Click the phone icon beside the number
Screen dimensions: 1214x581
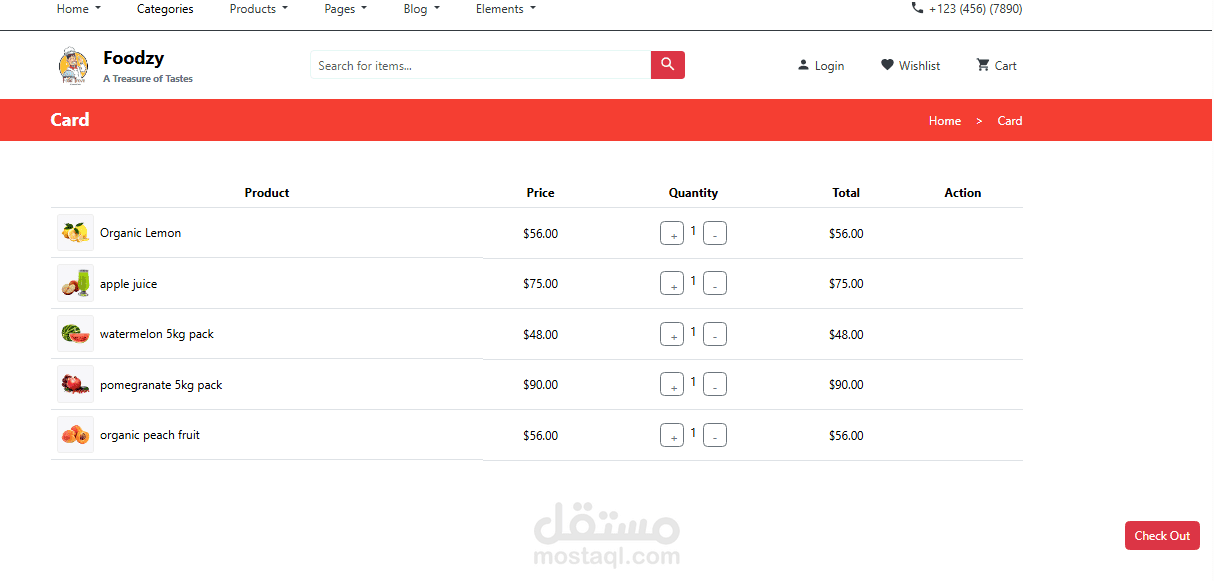[917, 8]
